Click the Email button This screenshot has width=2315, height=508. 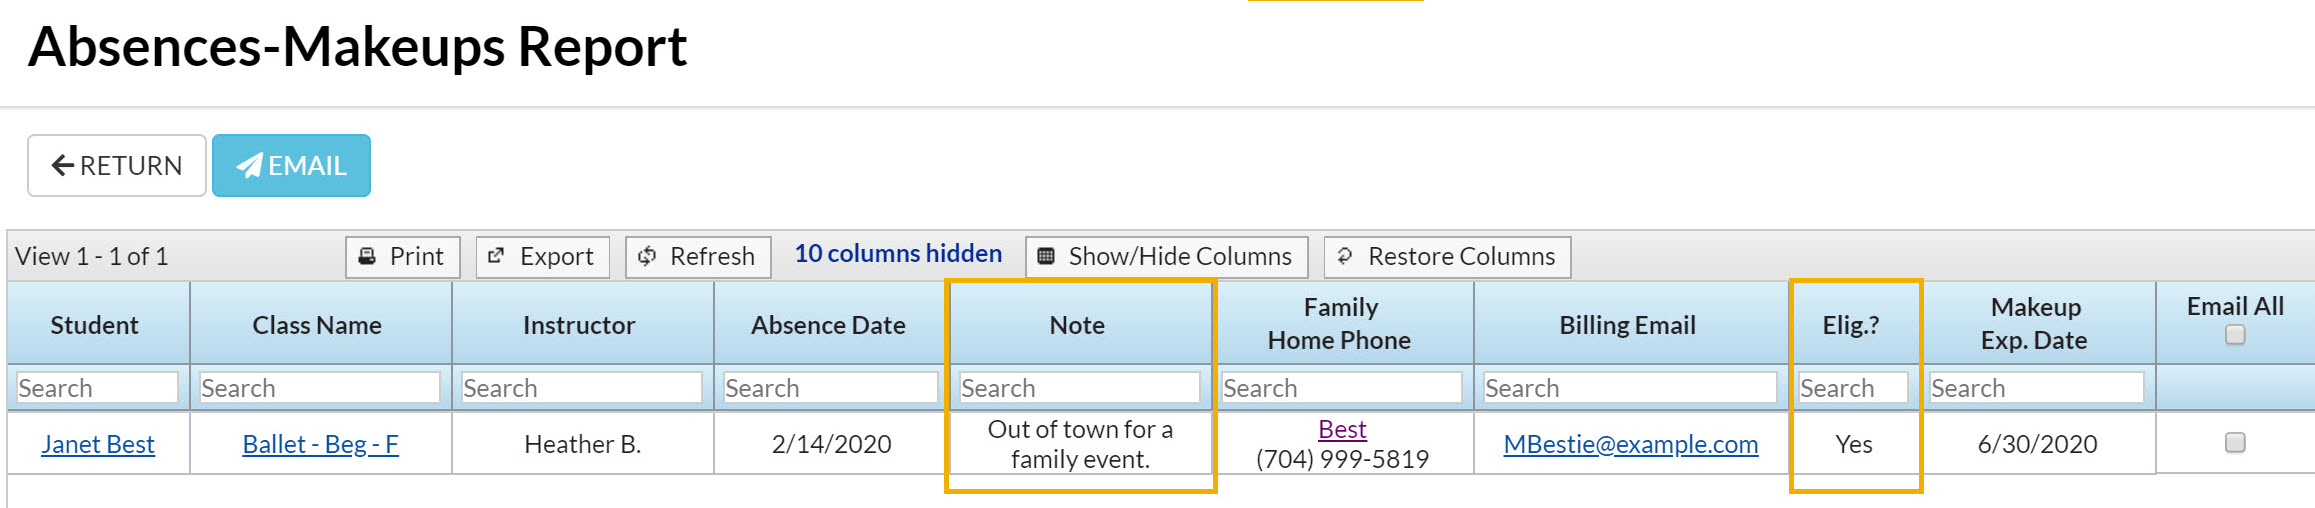point(291,166)
